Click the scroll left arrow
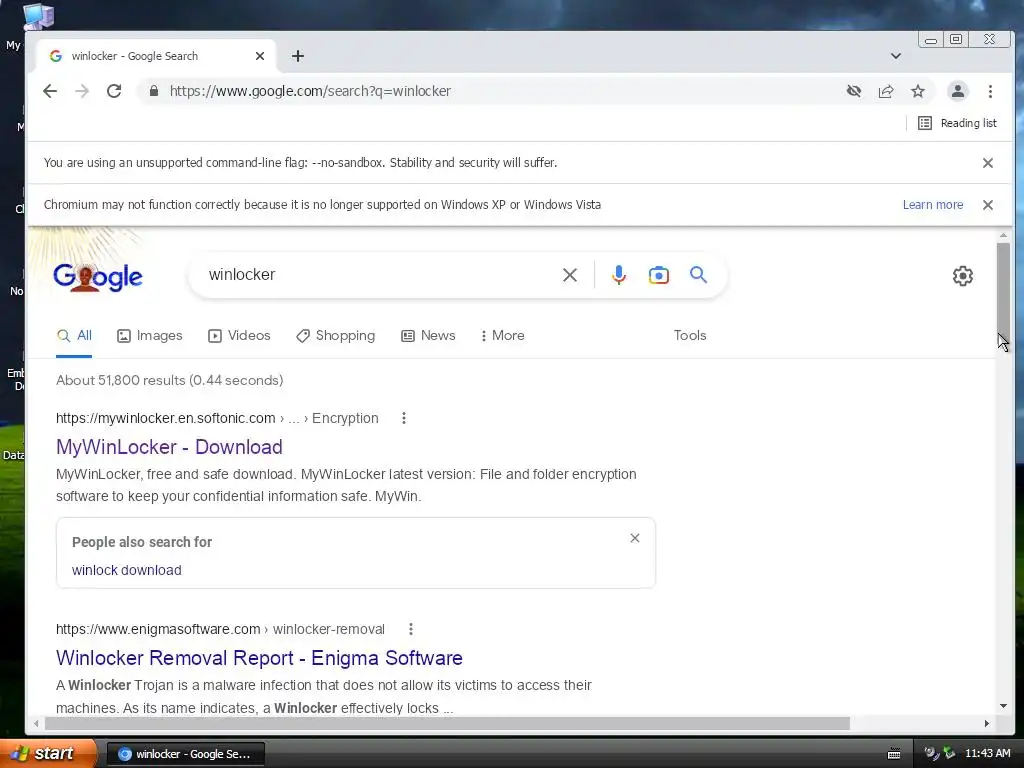 [x=36, y=724]
